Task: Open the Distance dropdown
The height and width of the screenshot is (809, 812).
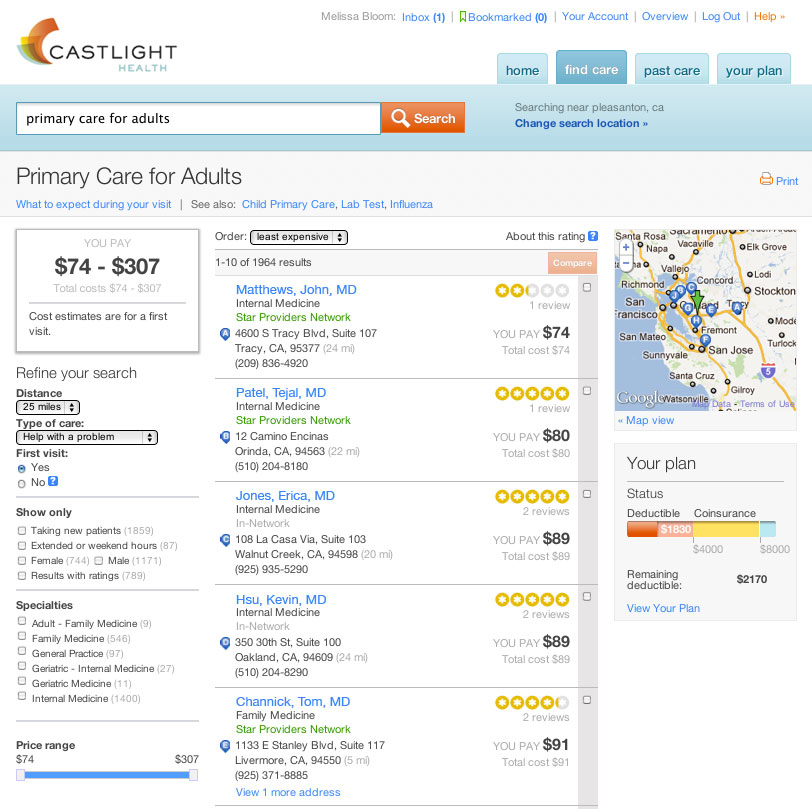Action: click(48, 407)
